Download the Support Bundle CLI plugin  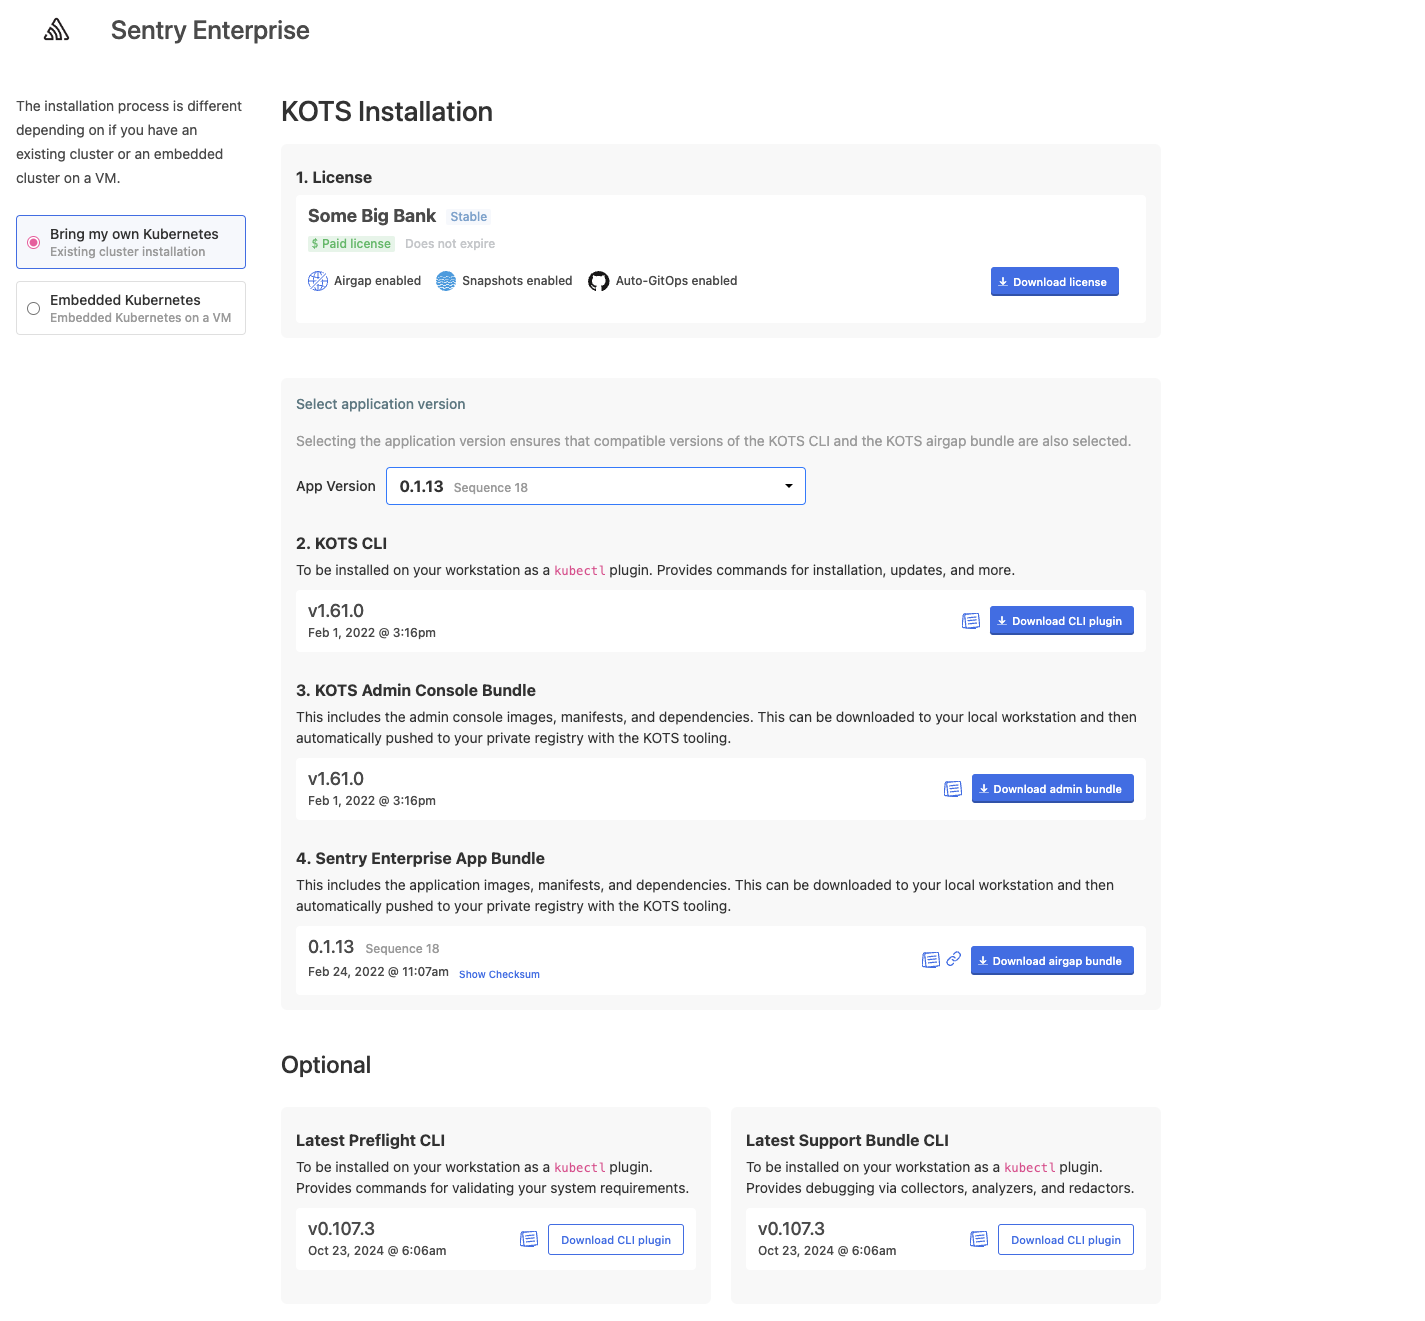pyautogui.click(x=1066, y=1240)
